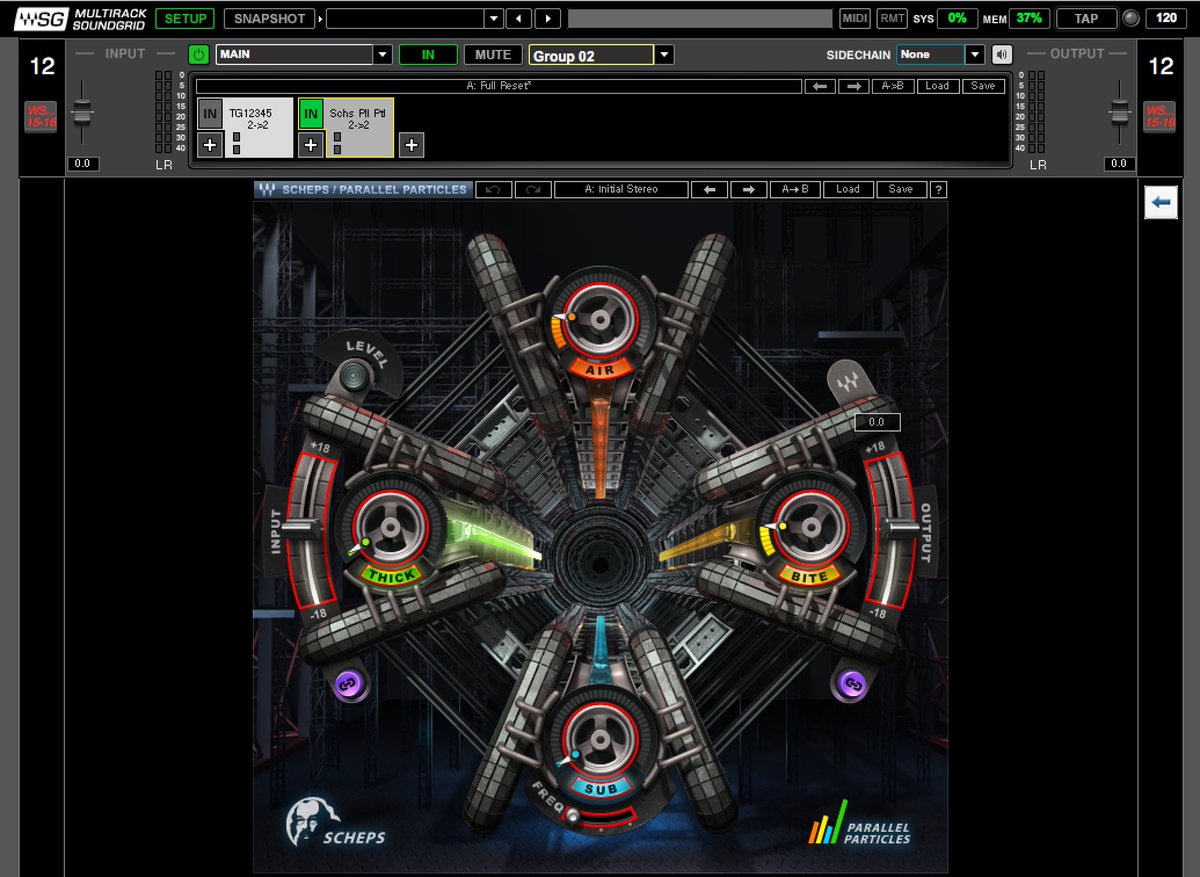The height and width of the screenshot is (877, 1200).
Task: Open the RMT remote settings
Action: point(892,18)
